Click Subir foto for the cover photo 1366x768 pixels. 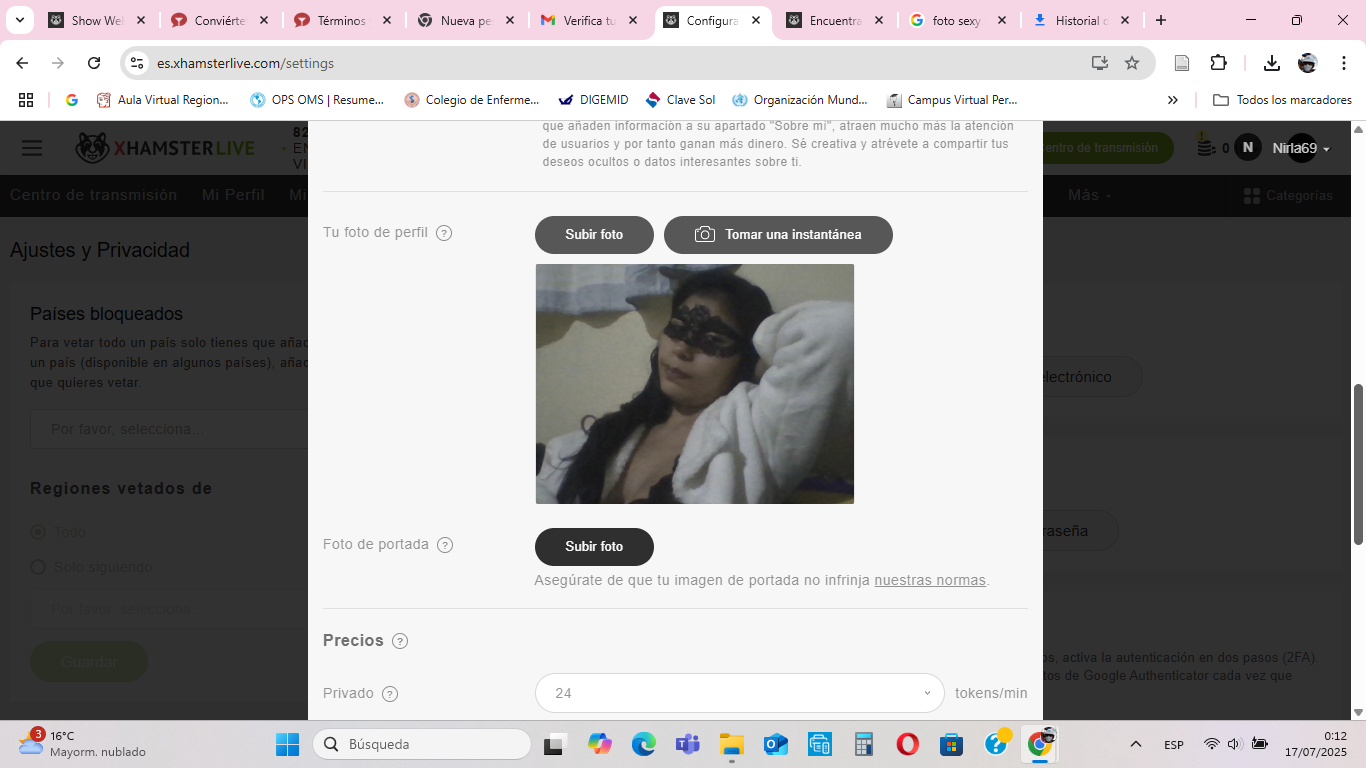click(594, 547)
